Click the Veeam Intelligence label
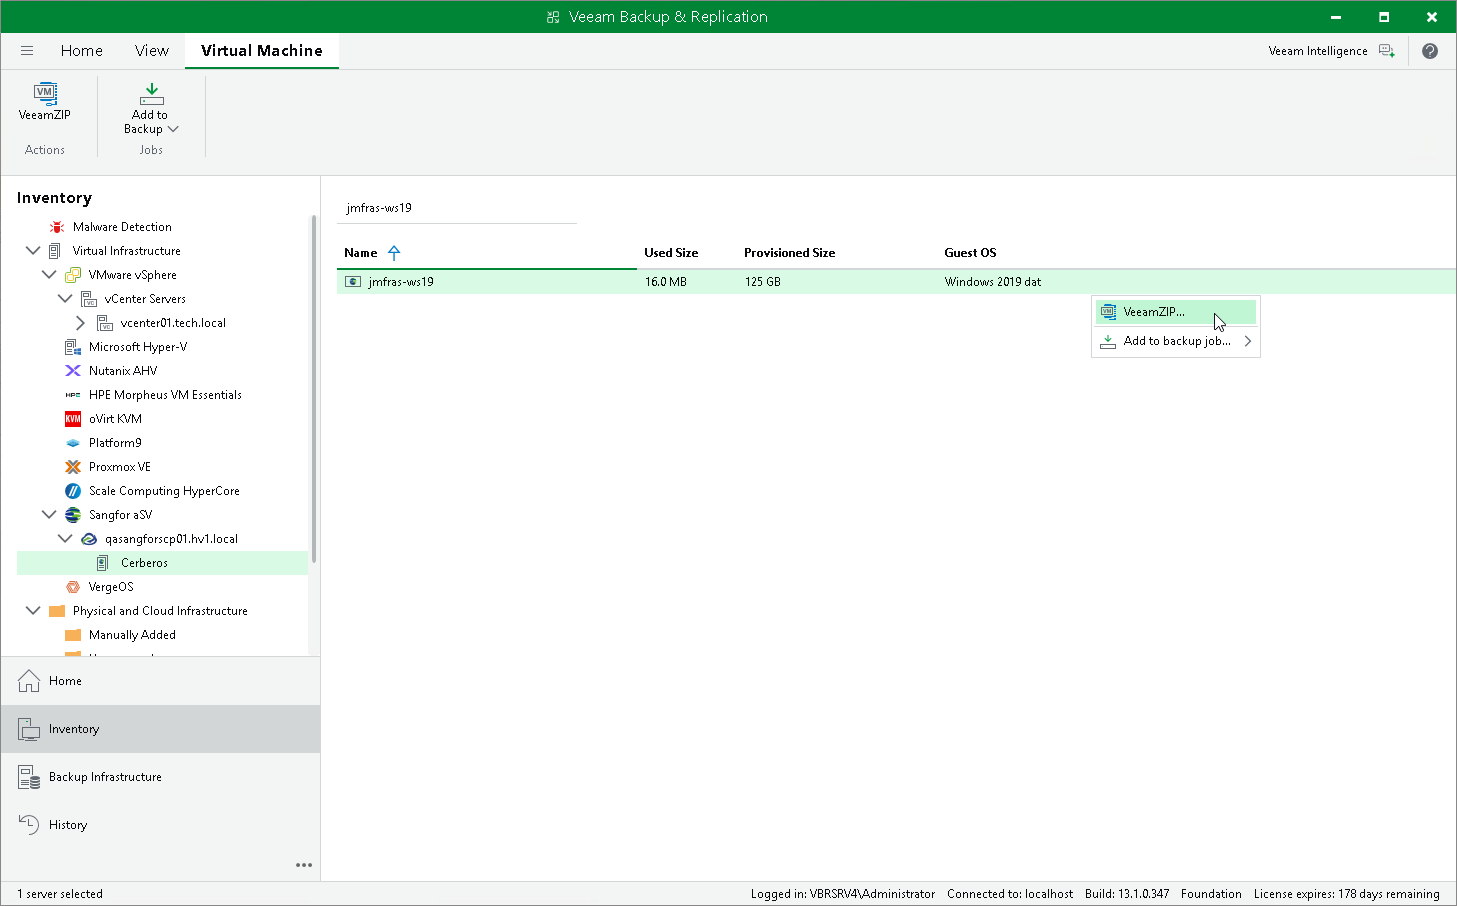The width and height of the screenshot is (1457, 906). [1318, 51]
